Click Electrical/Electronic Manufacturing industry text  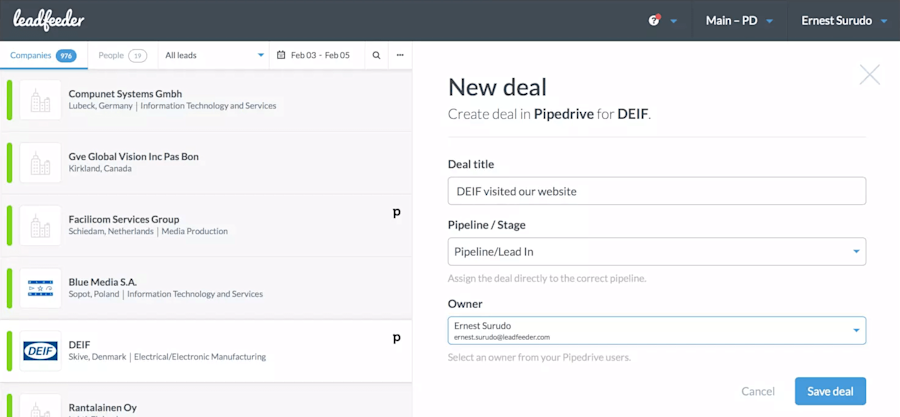point(200,357)
